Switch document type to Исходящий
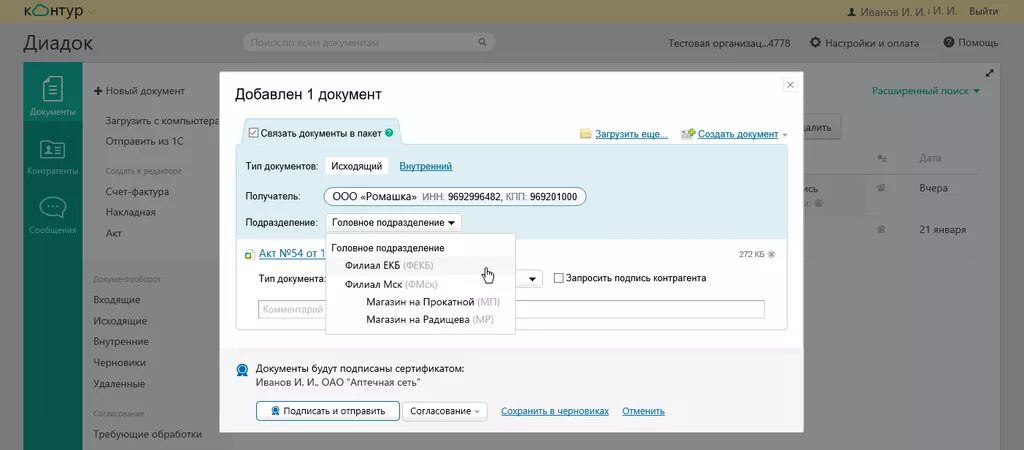The width and height of the screenshot is (1024, 450). point(356,167)
